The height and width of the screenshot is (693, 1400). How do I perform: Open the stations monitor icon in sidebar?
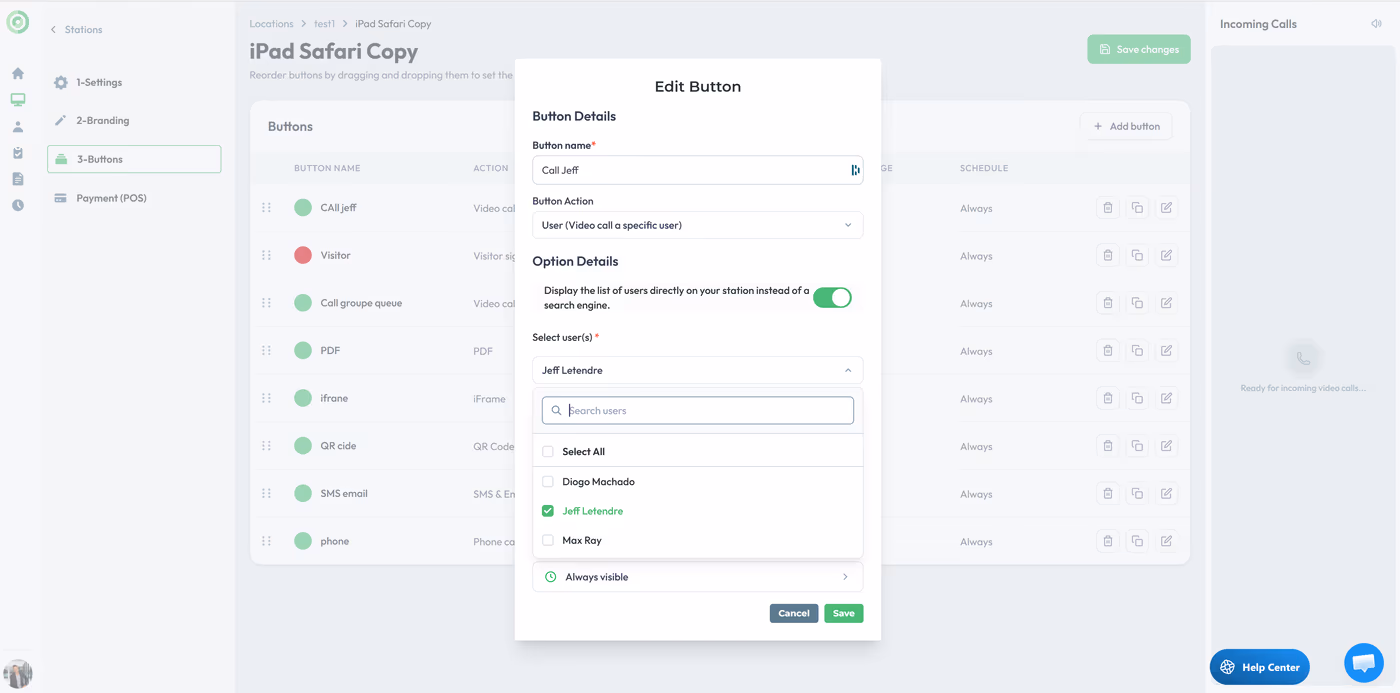18,100
